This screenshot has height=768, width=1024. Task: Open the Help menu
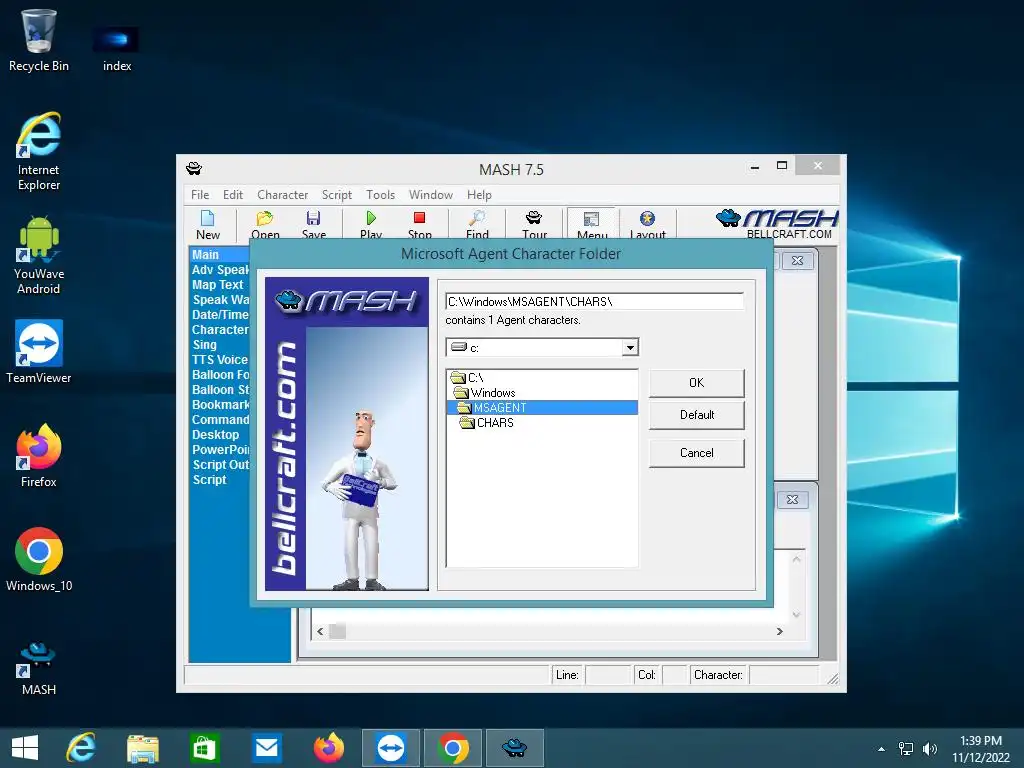(x=479, y=195)
